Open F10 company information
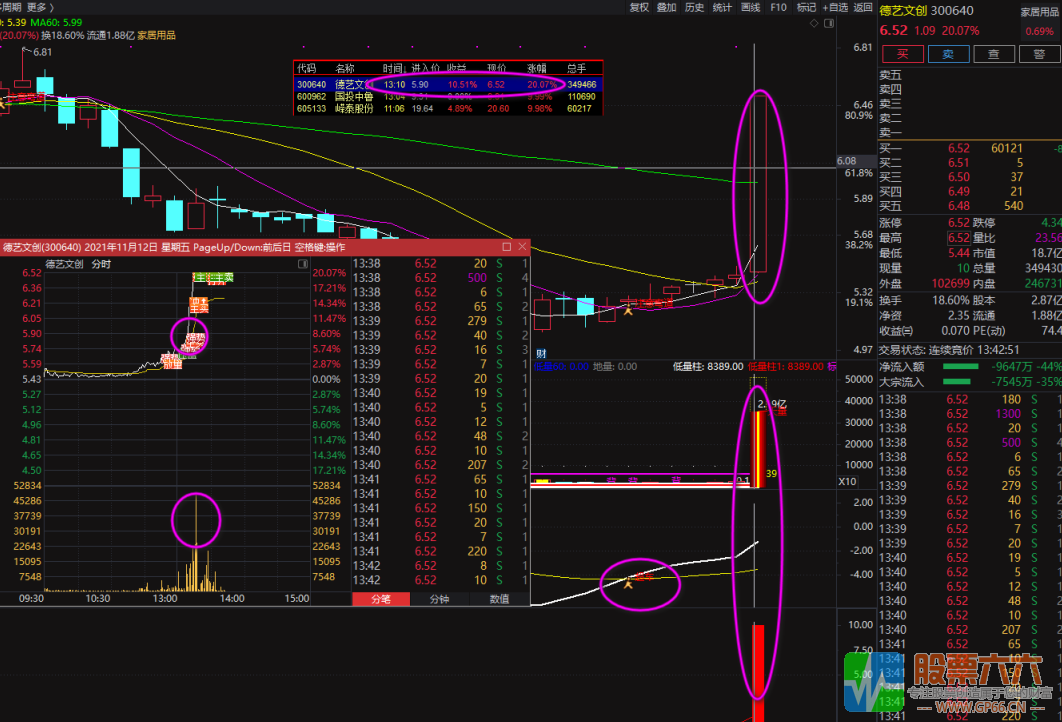Viewport: 1062px width, 722px height. click(778, 7)
